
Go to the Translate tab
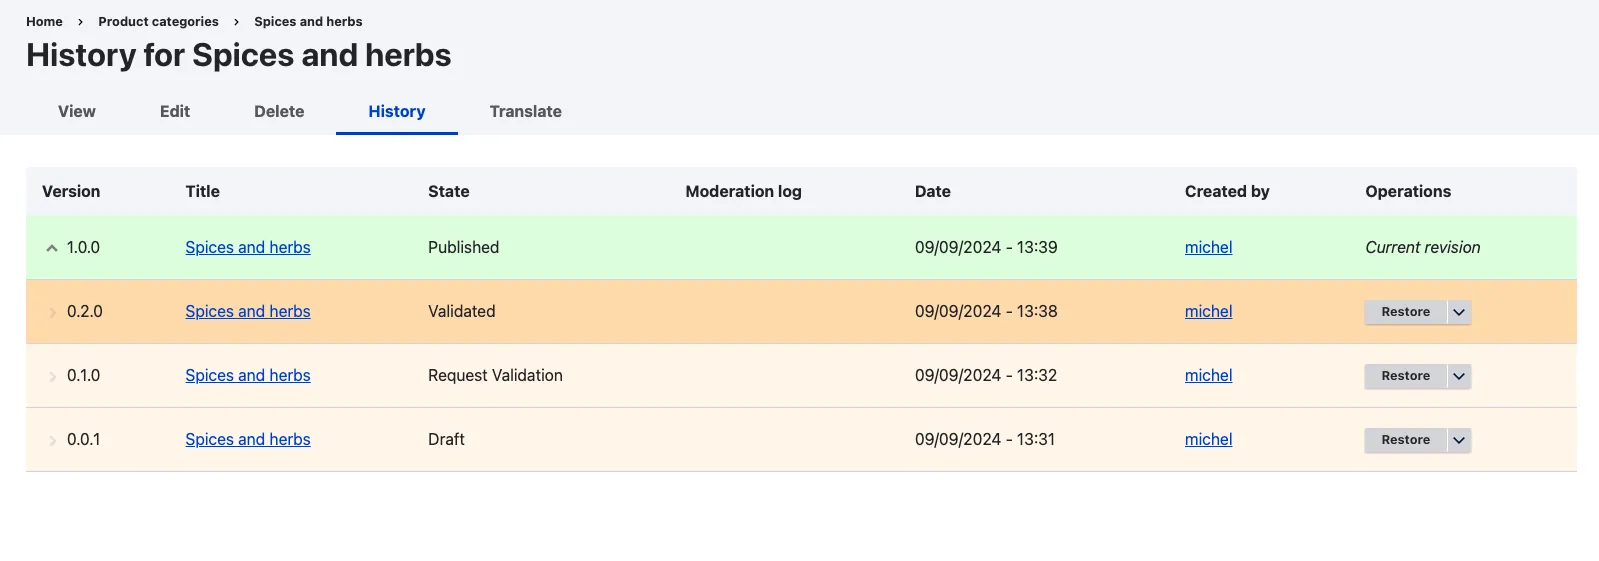tap(525, 112)
